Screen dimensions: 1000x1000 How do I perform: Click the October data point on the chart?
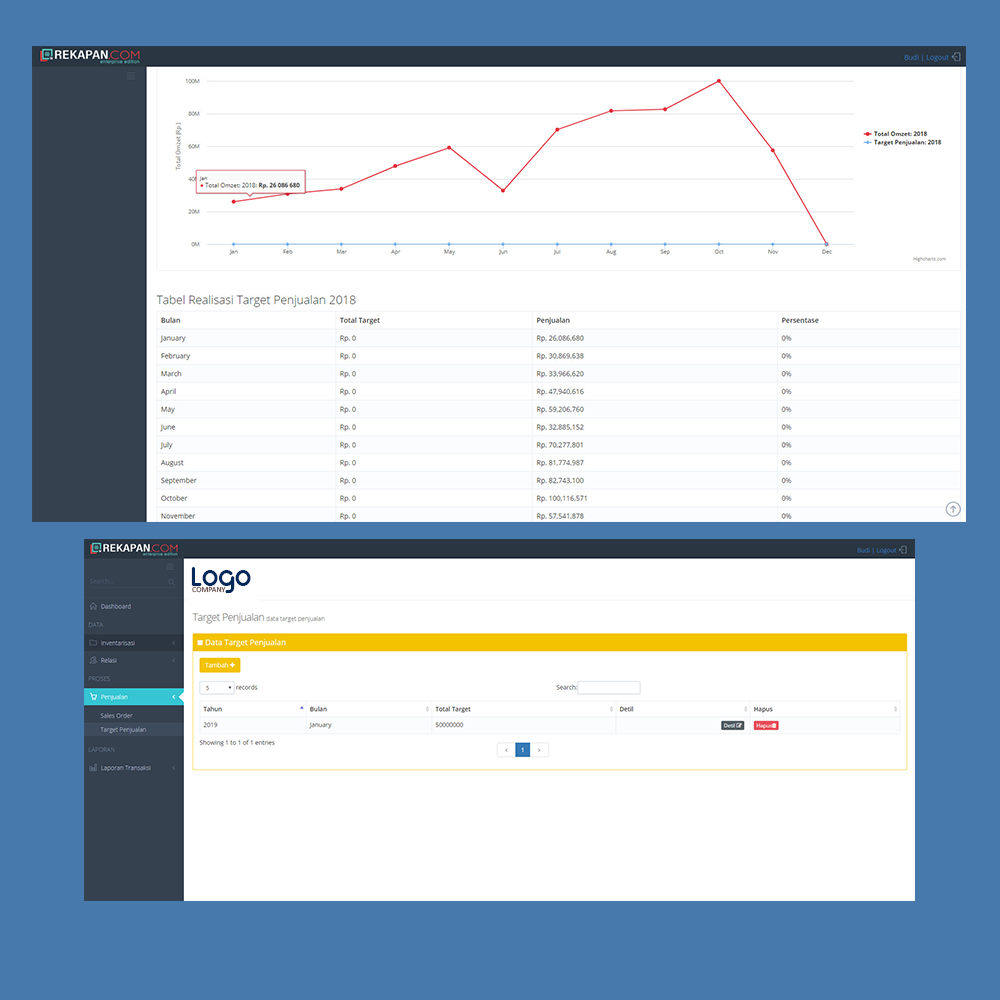point(719,81)
